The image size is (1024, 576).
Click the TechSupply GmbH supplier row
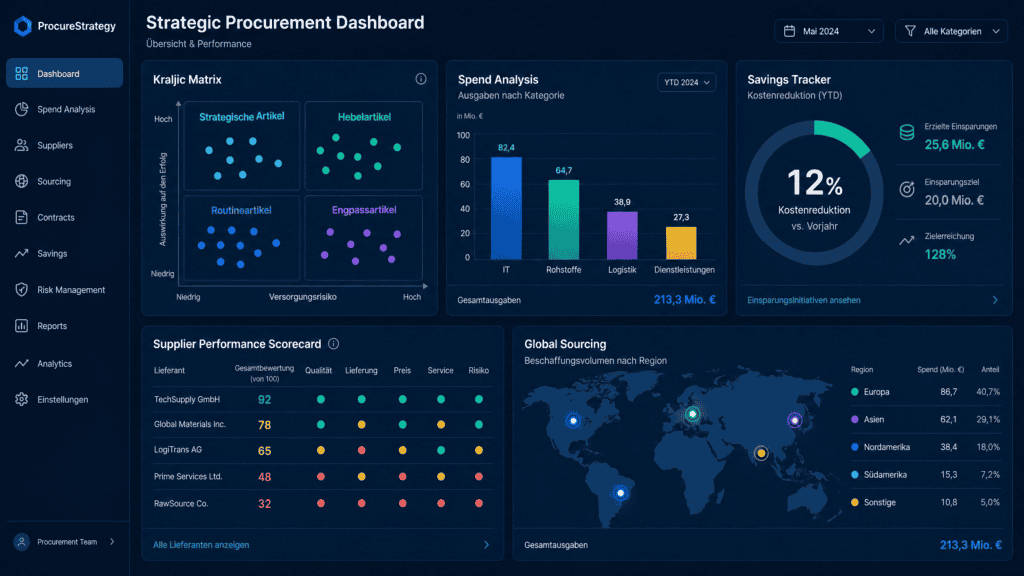[x=323, y=399]
